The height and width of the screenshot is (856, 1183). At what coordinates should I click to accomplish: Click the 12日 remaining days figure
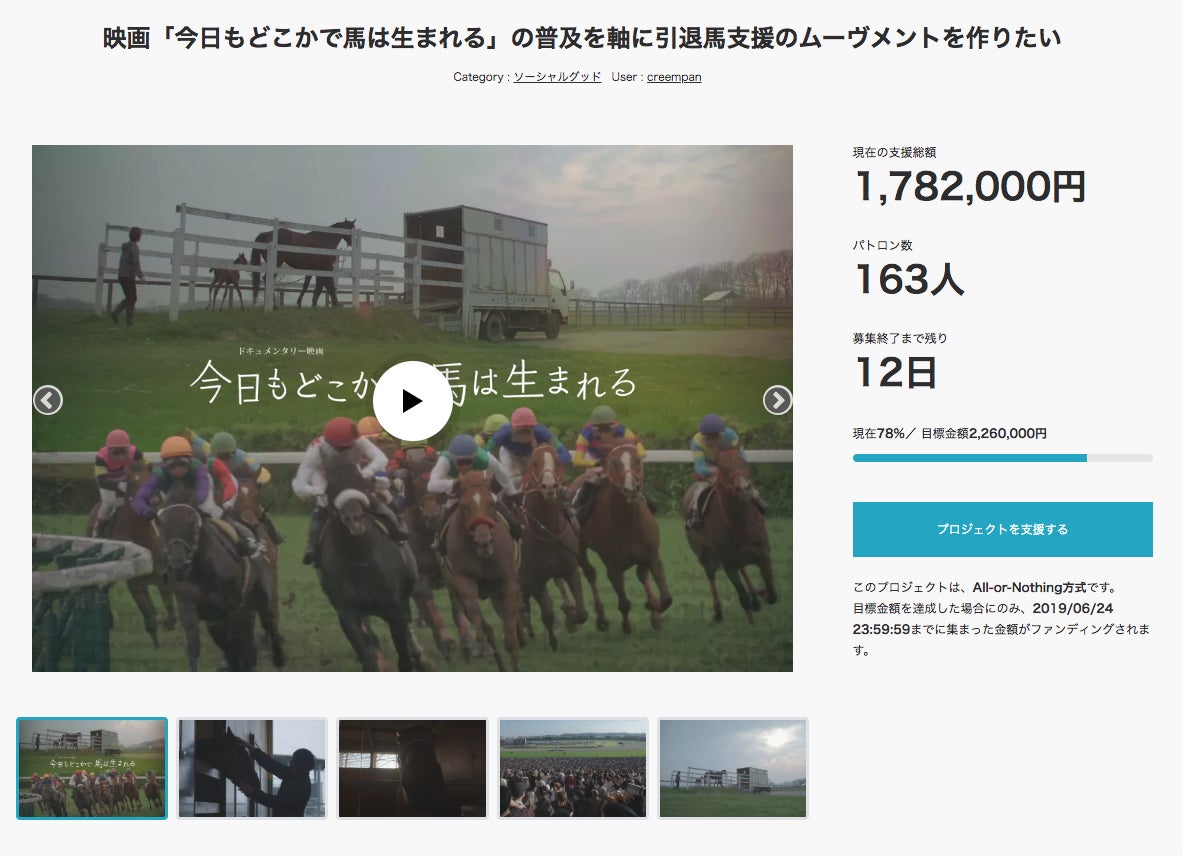coord(896,372)
